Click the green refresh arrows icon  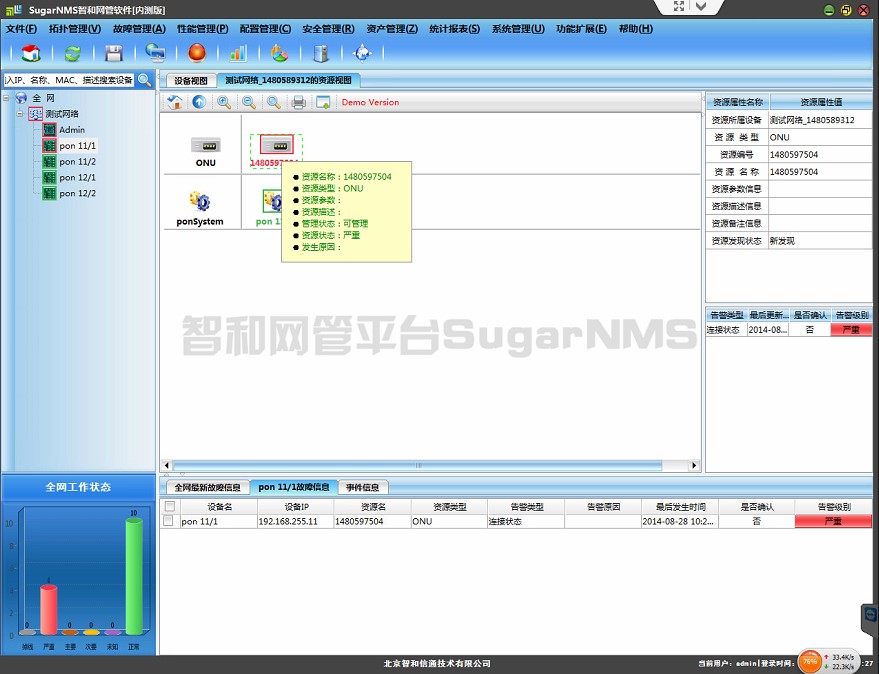pyautogui.click(x=72, y=53)
